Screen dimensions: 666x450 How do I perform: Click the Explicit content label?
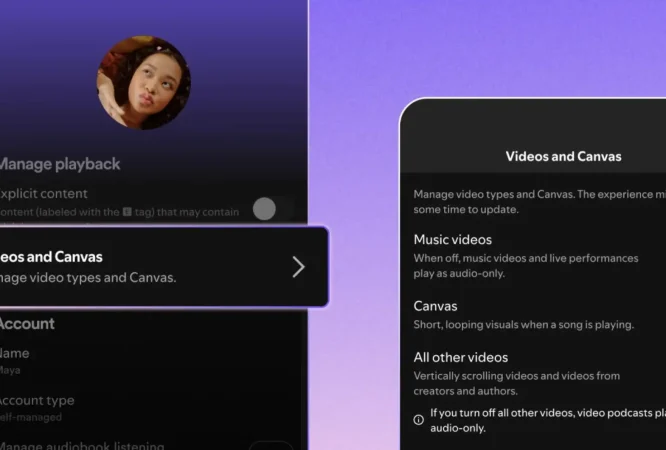point(44,193)
